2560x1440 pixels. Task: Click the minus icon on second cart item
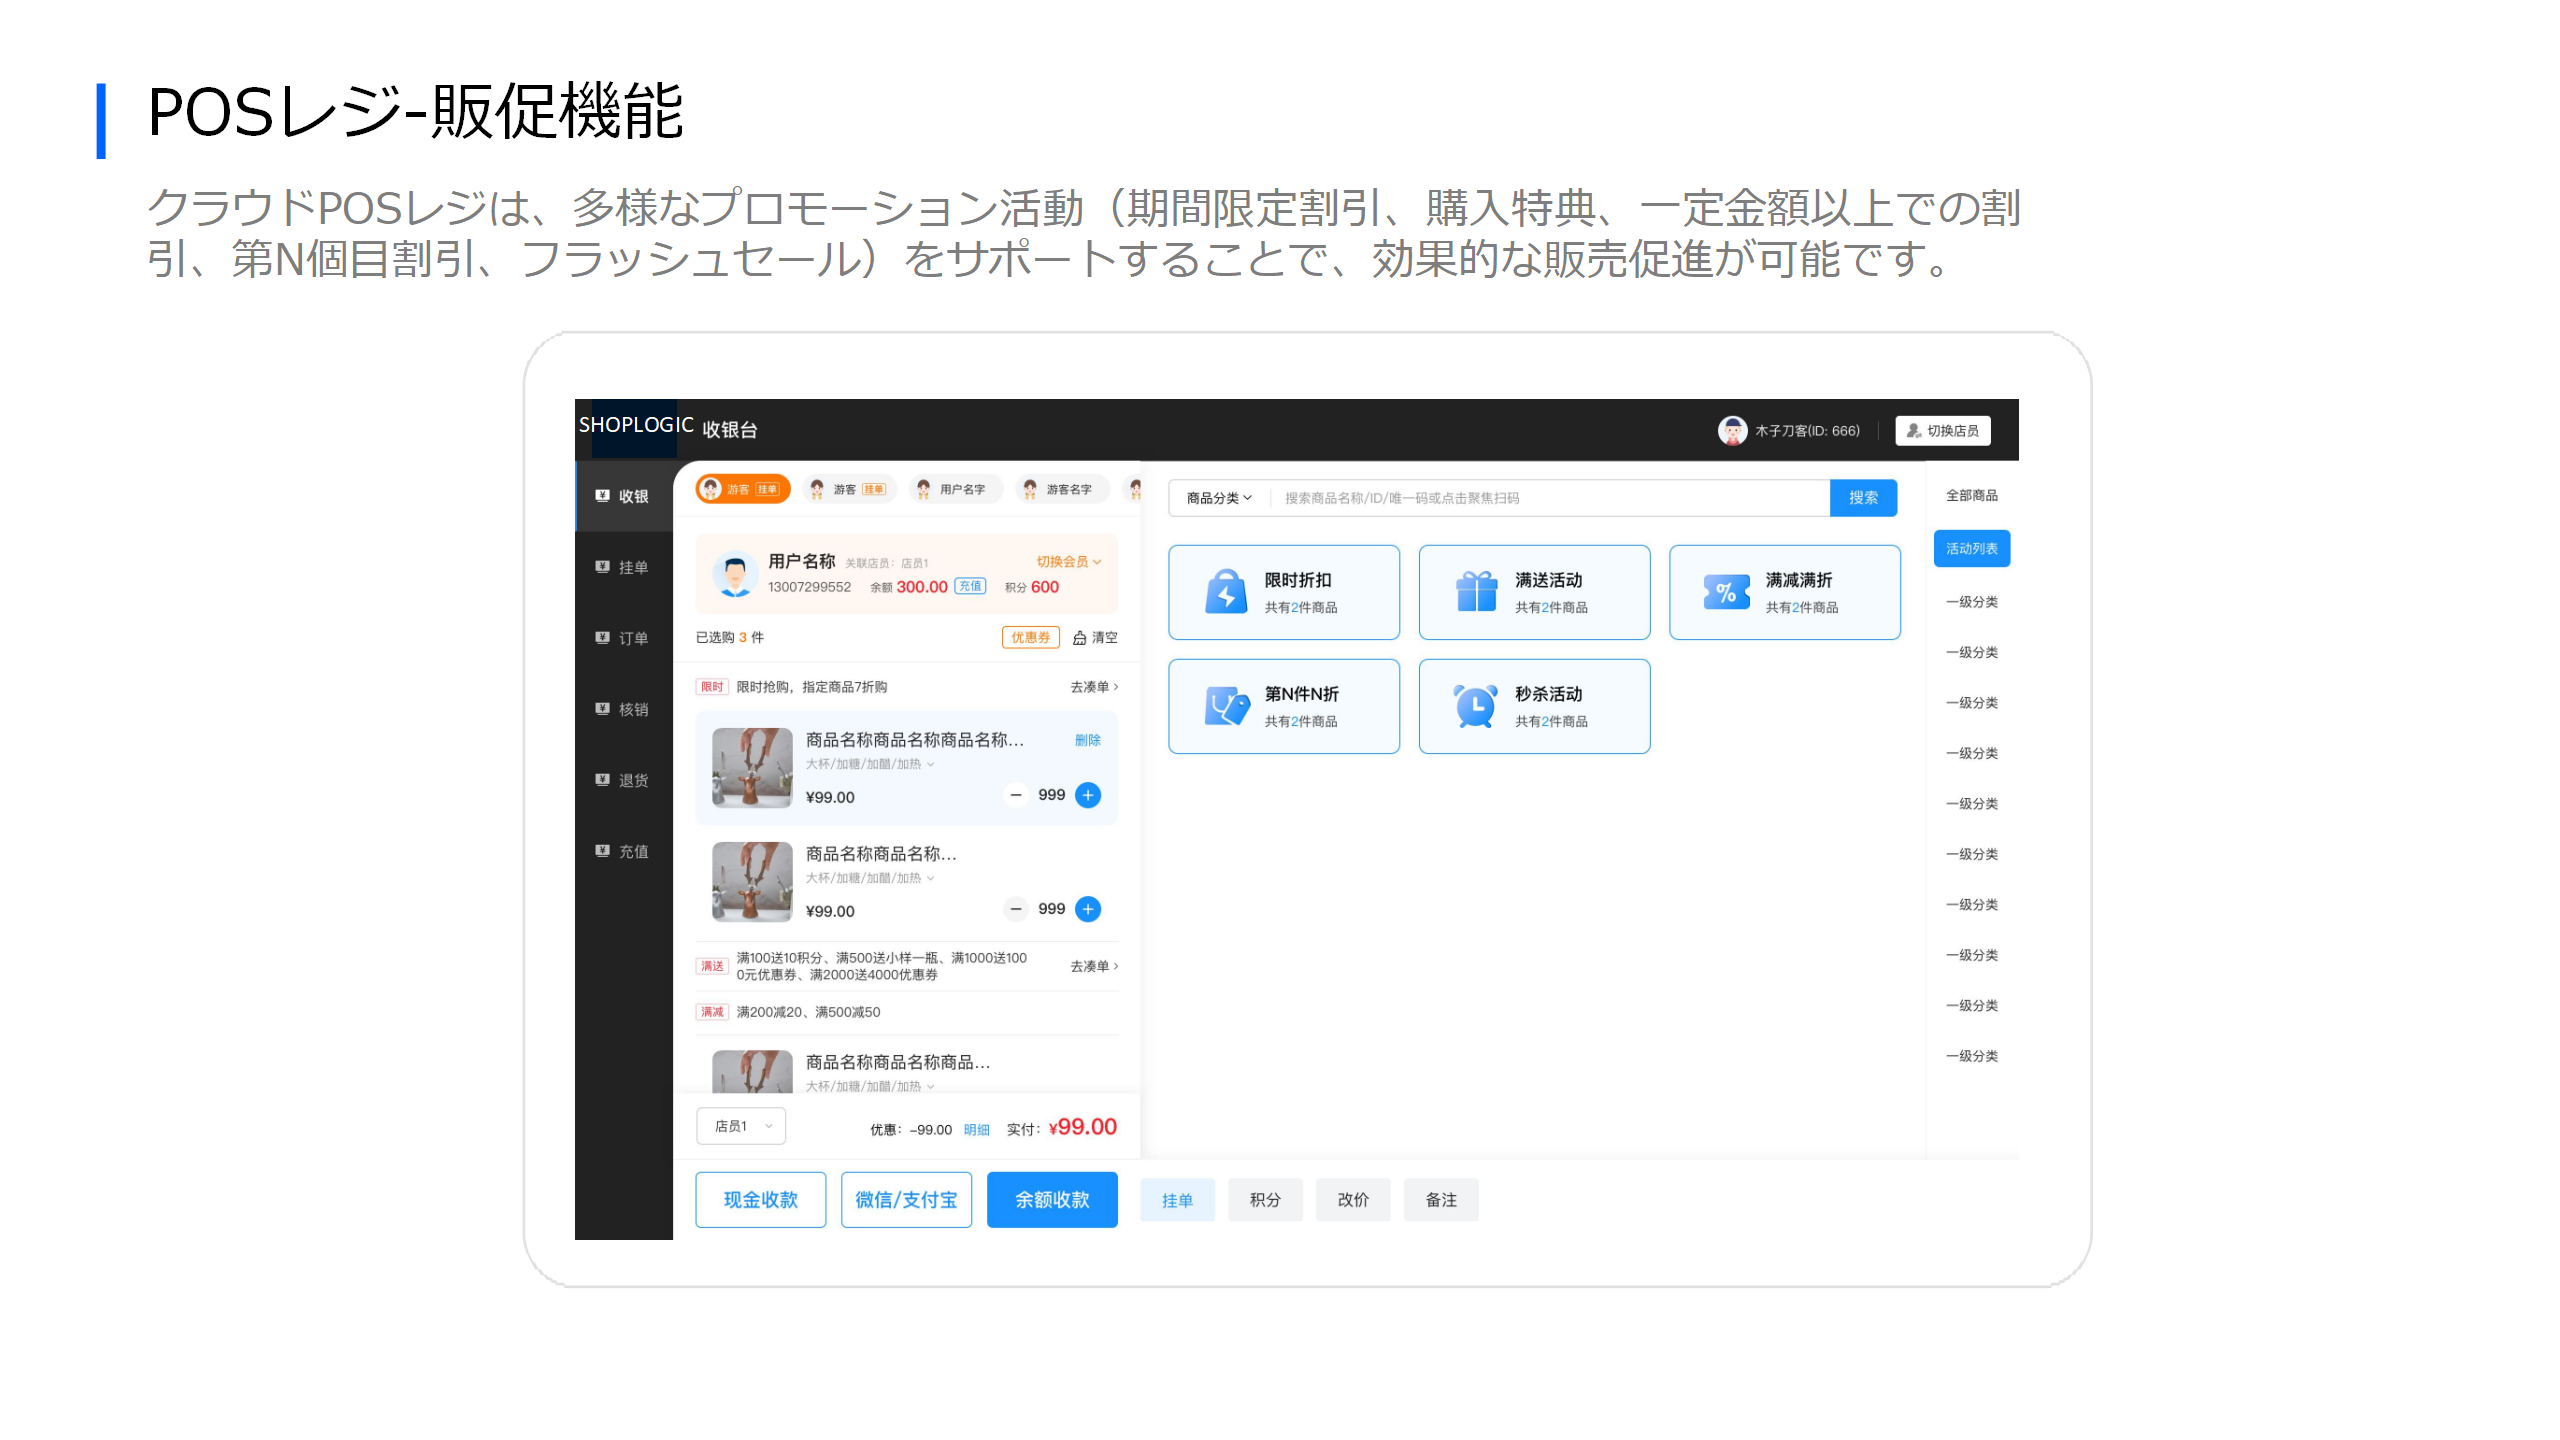pos(1016,909)
